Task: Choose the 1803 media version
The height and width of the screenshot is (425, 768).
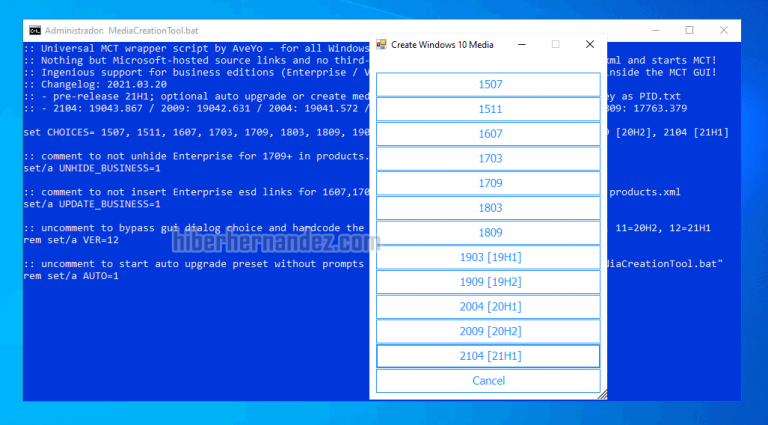Action: [490, 208]
